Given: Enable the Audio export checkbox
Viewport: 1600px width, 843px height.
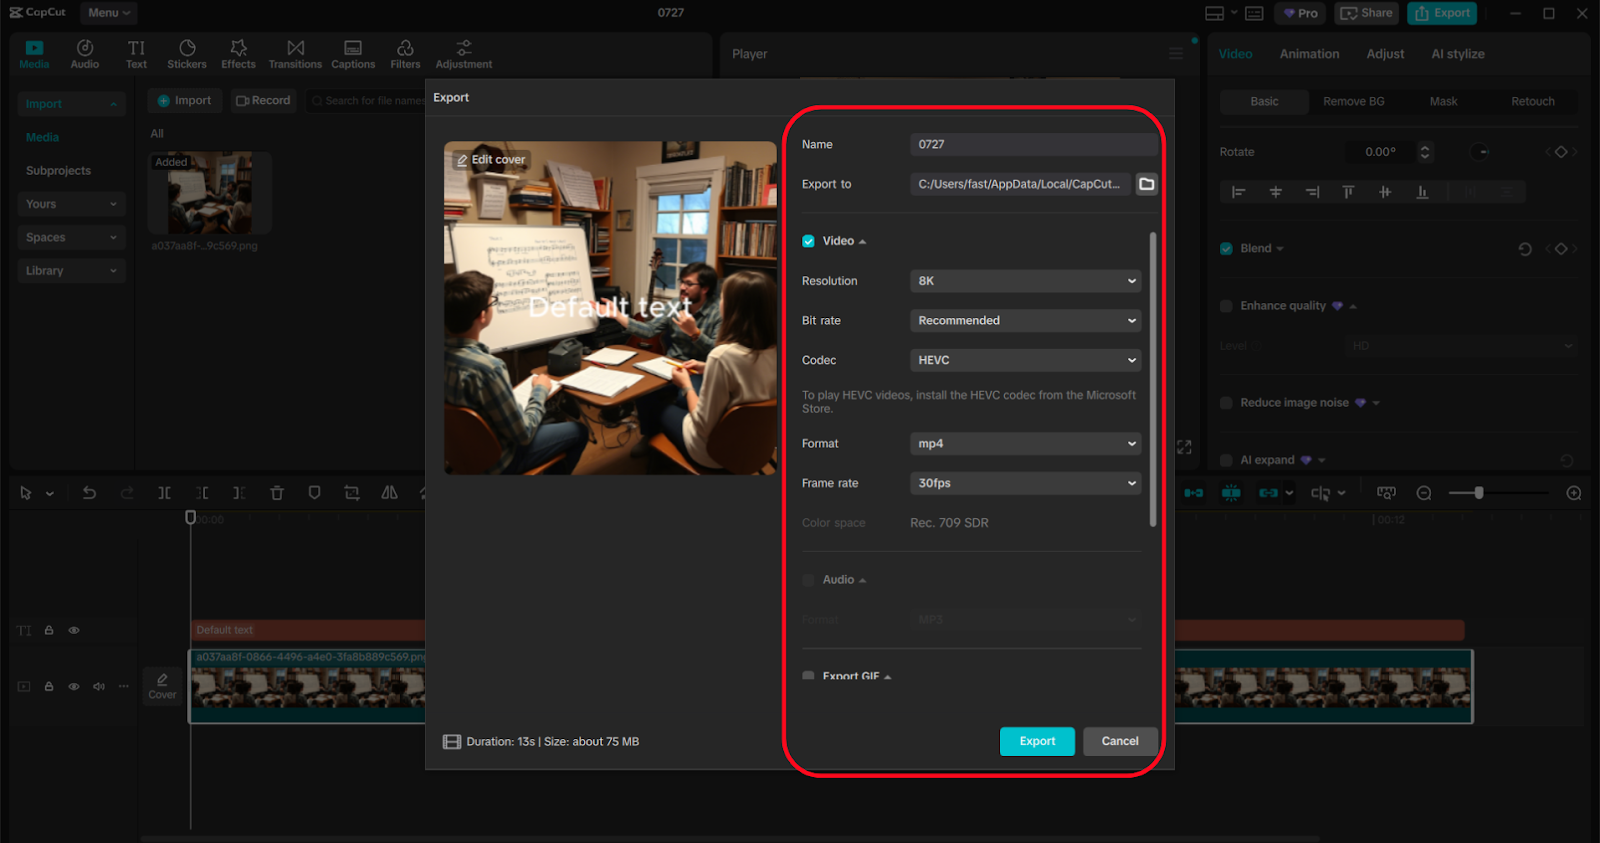Looking at the screenshot, I should point(808,580).
